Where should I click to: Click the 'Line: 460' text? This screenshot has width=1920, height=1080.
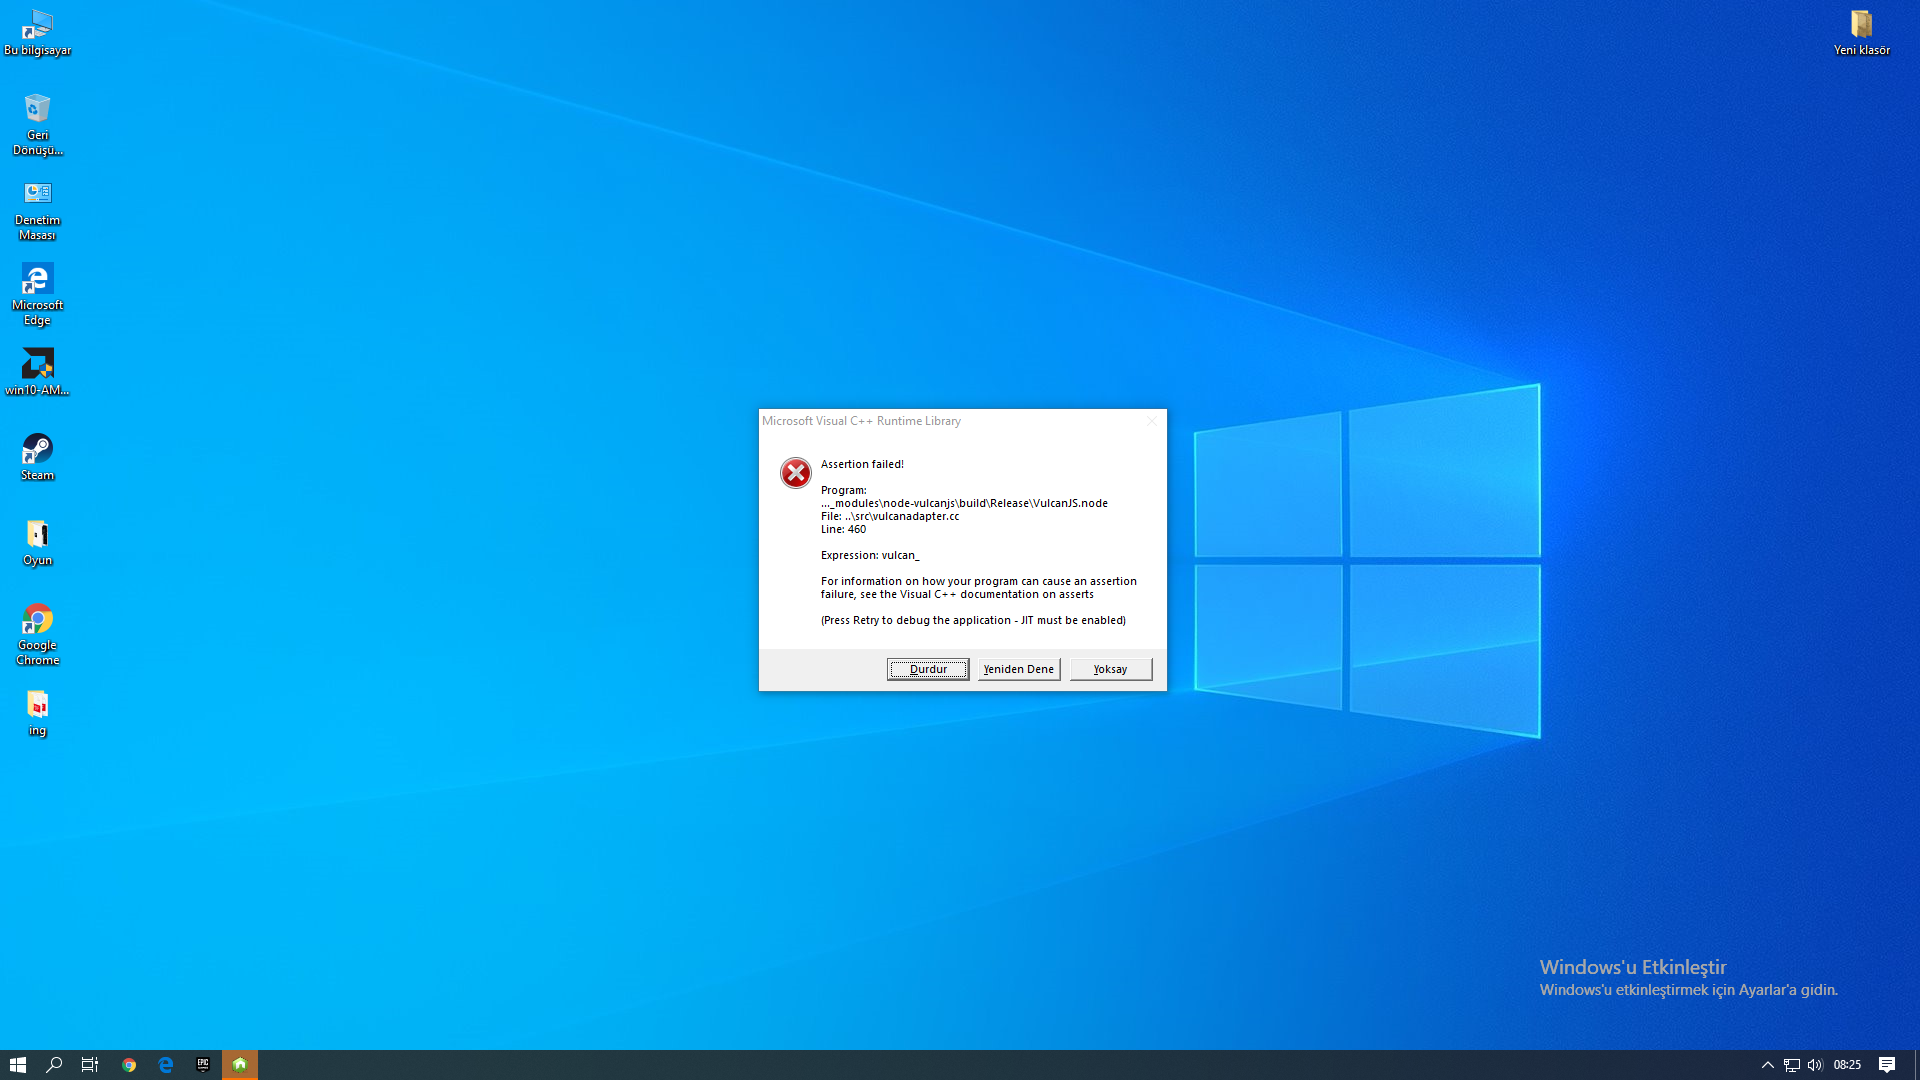pos(843,529)
